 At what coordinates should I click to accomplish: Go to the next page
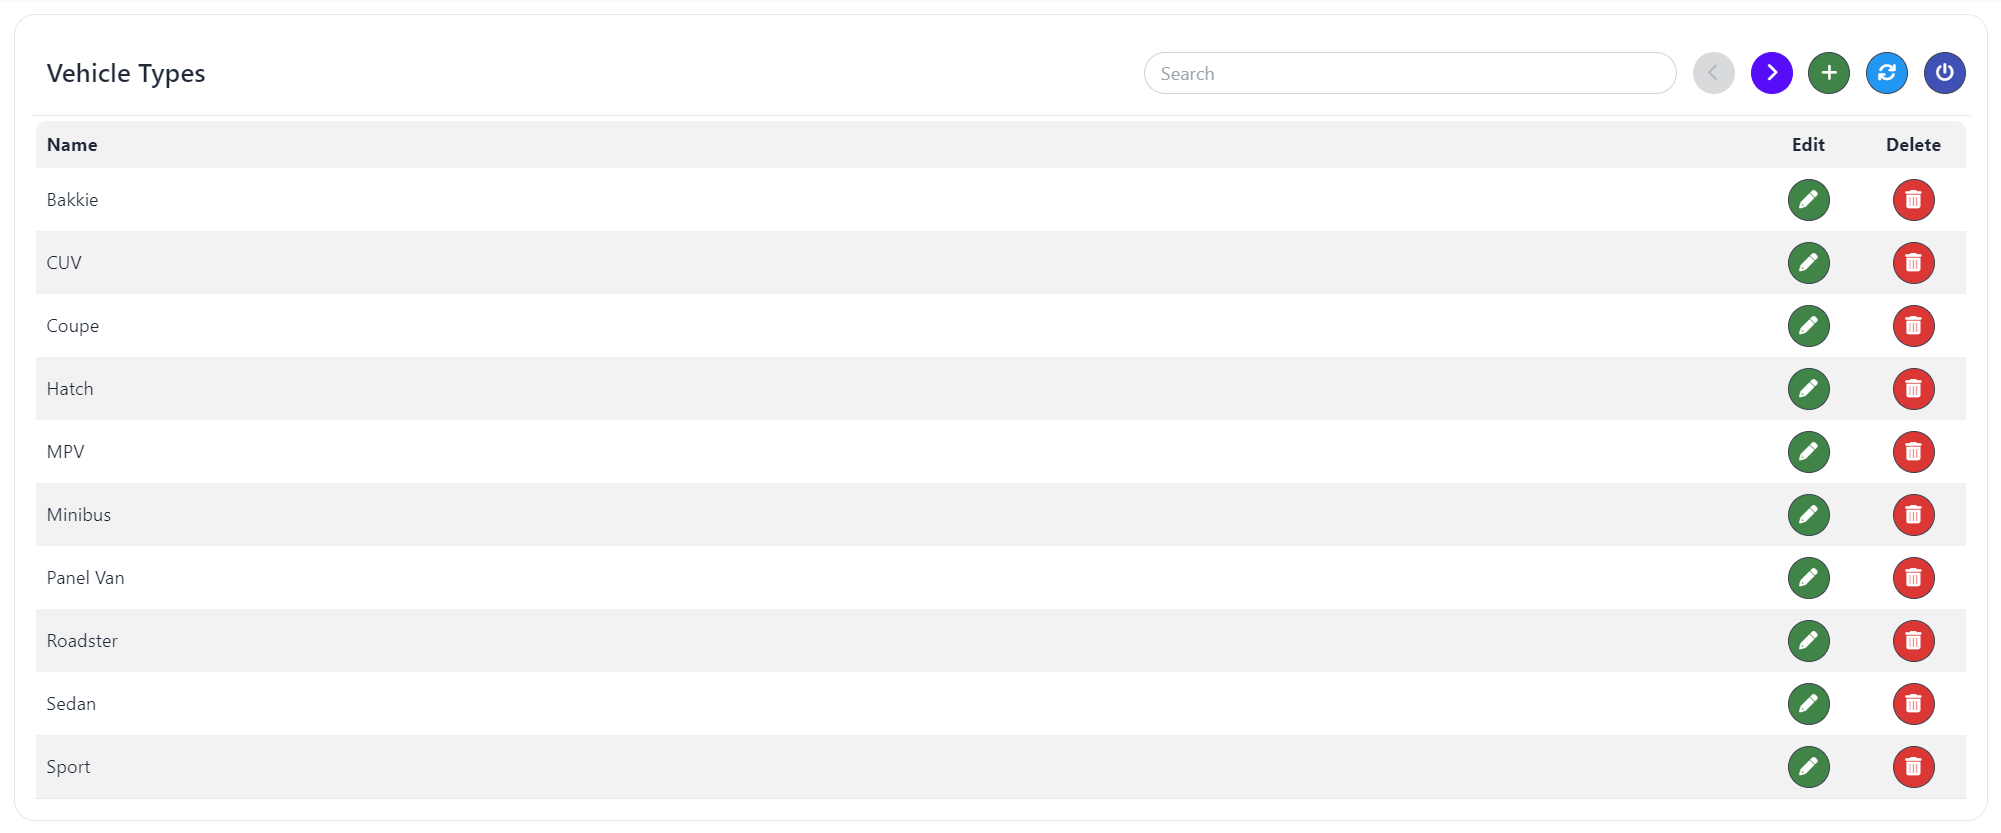pos(1771,73)
